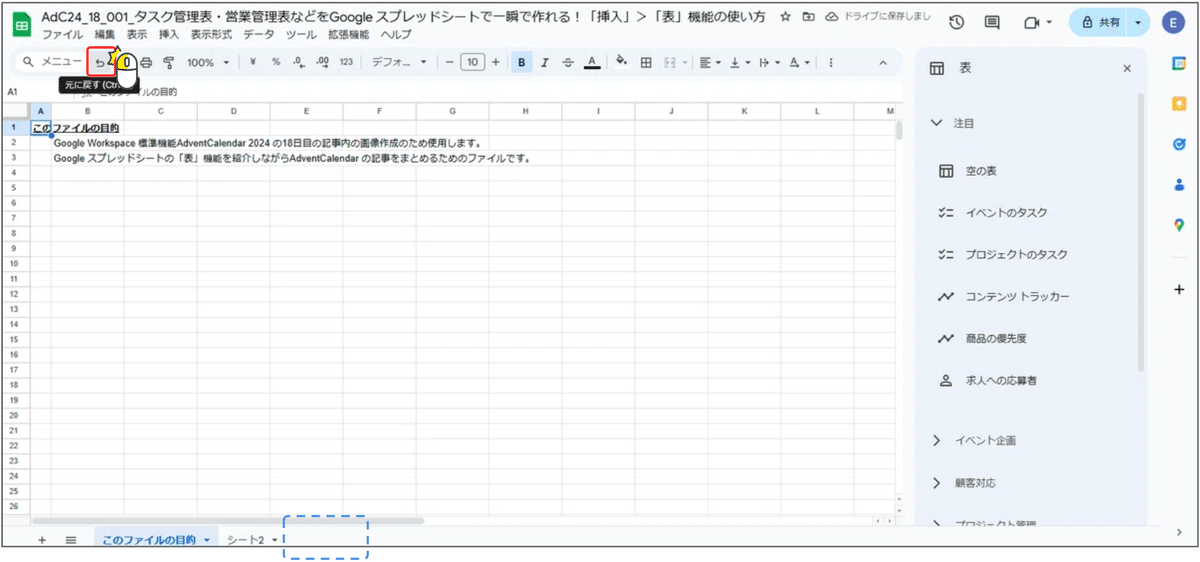Click the font size field showing 10
Viewport: 1200px width, 562px height.
(473, 62)
